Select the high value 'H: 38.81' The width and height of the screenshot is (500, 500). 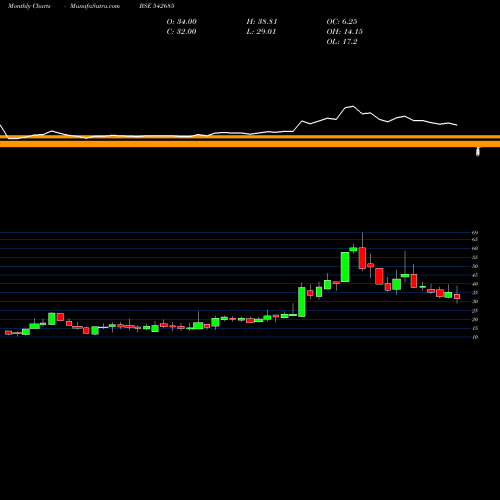tap(262, 22)
